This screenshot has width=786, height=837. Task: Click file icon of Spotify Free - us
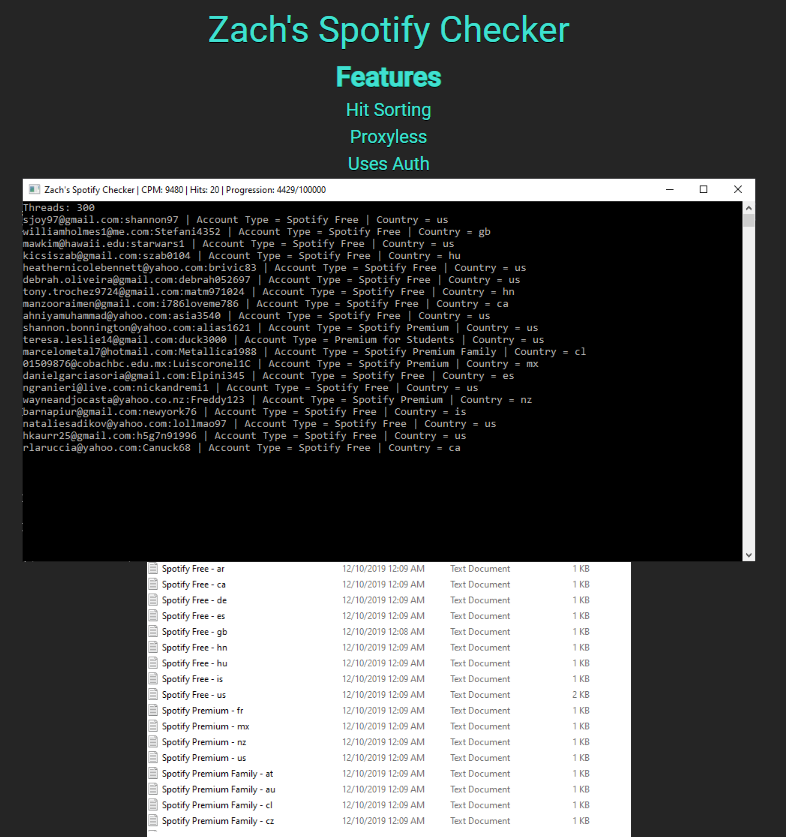pos(153,694)
